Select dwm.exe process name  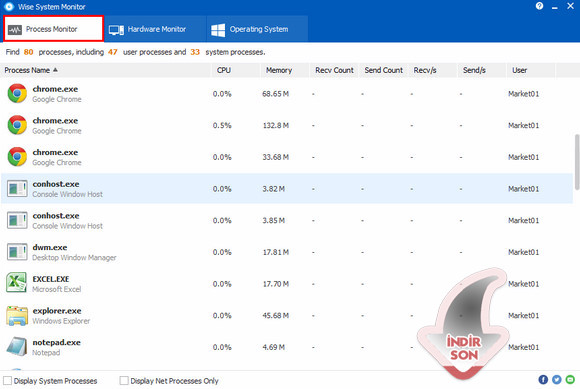point(50,247)
